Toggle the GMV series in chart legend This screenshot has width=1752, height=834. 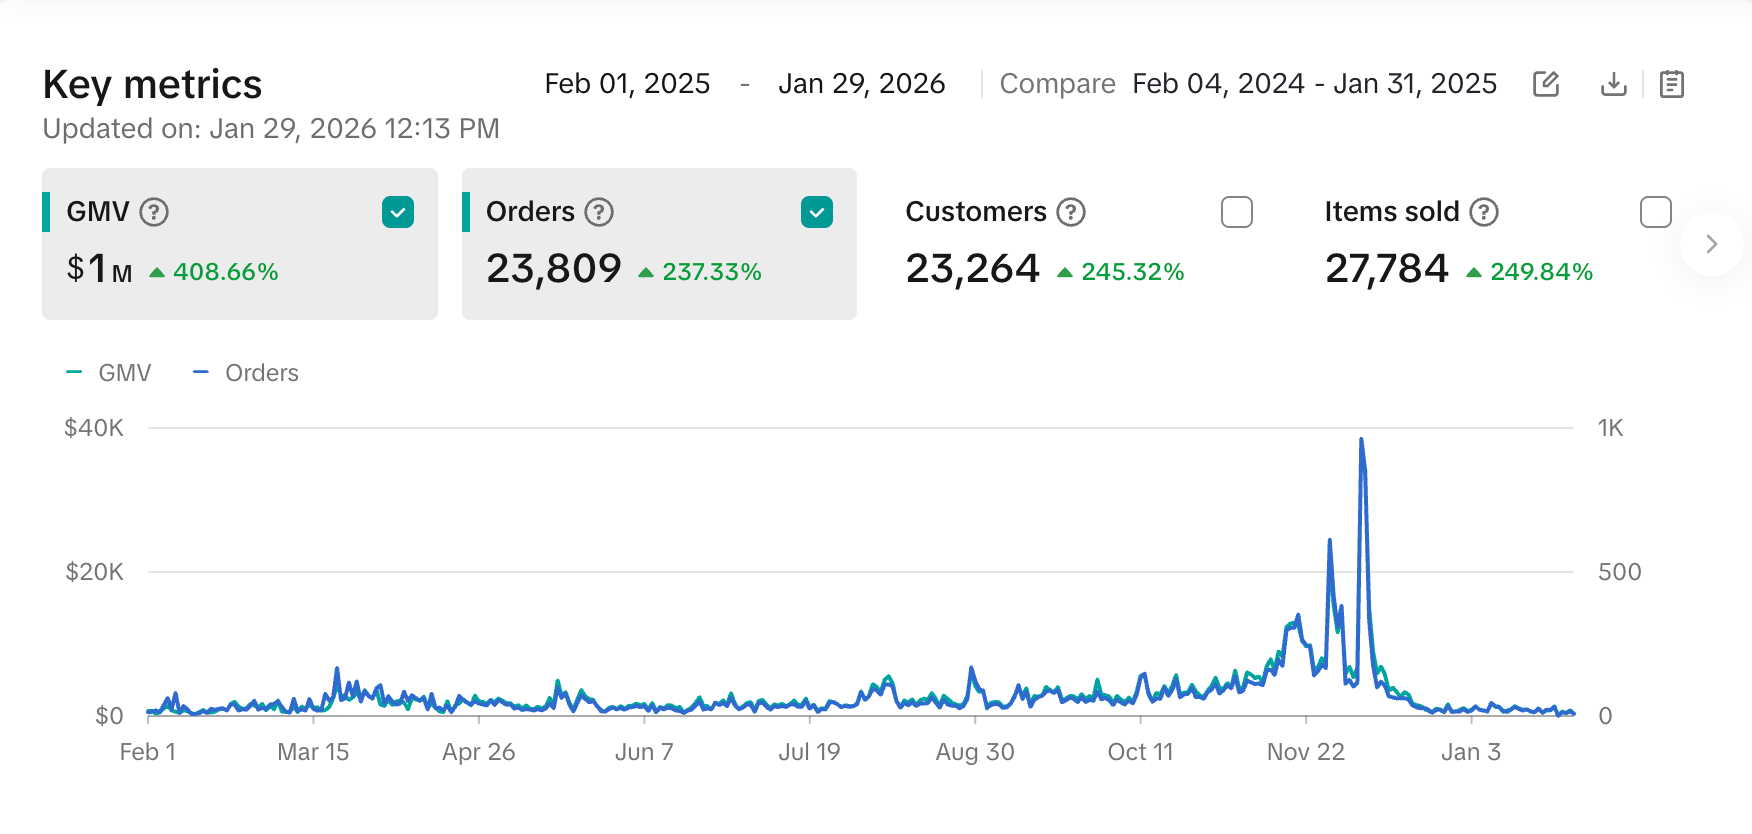click(110, 373)
